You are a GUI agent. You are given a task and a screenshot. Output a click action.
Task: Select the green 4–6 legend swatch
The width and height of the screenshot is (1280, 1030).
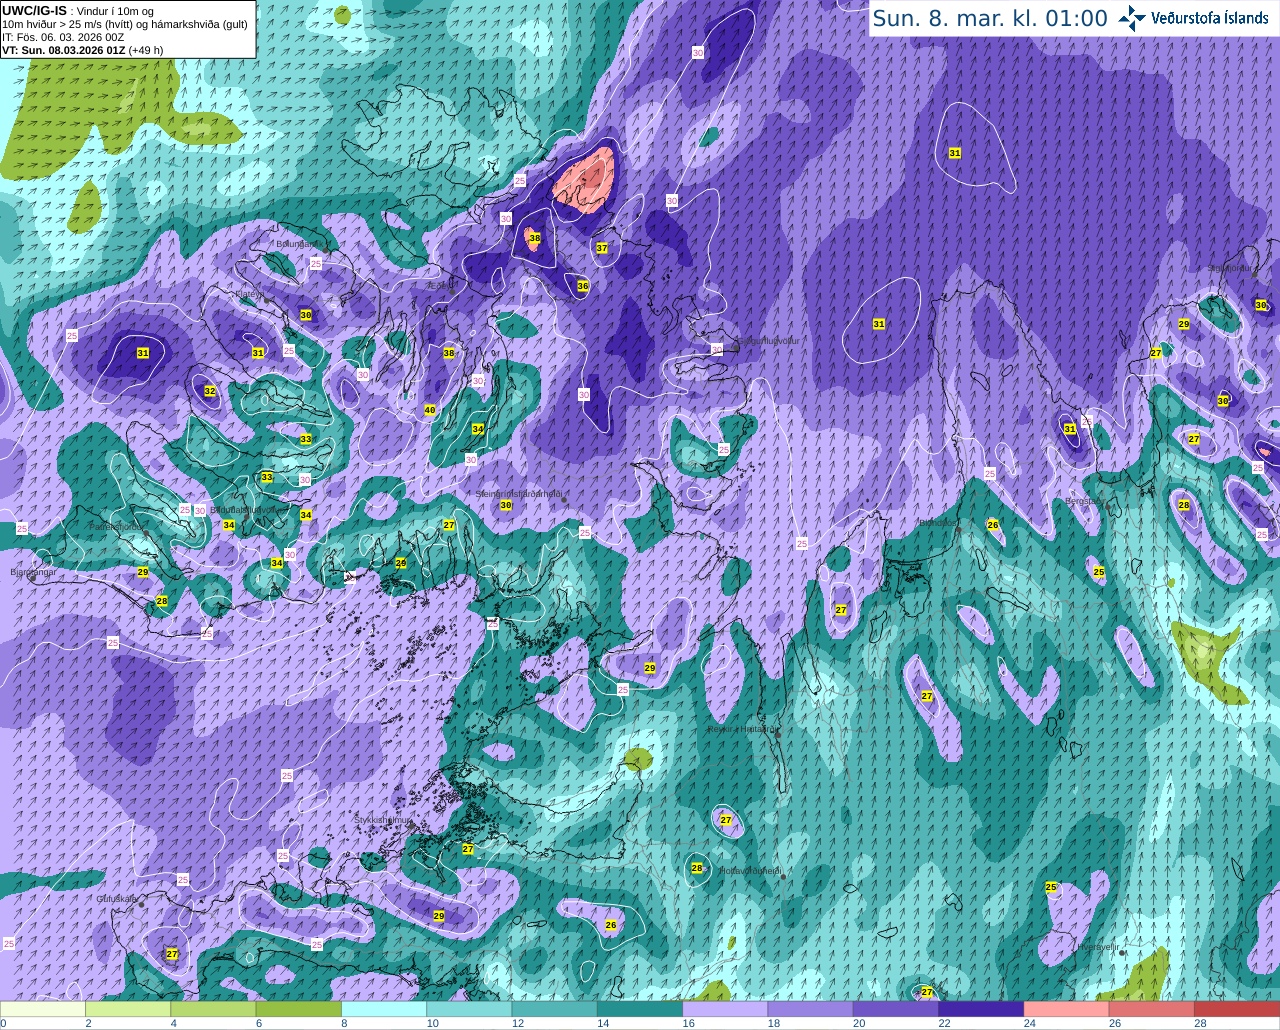tap(213, 1008)
